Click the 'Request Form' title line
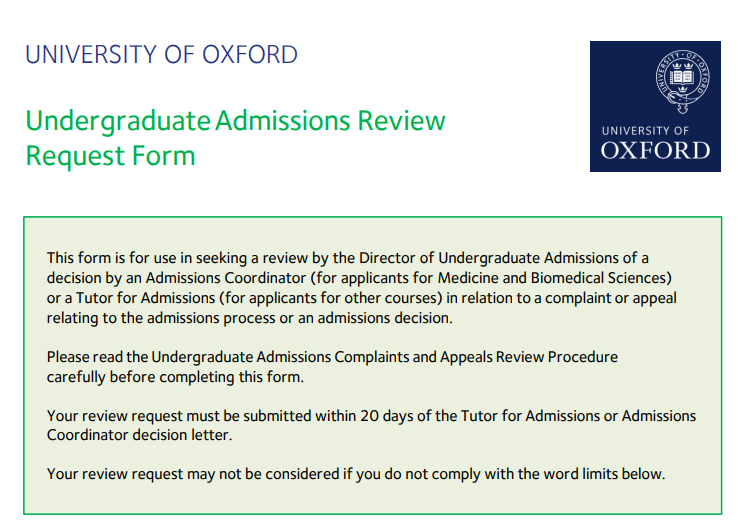The width and height of the screenshot is (738, 520). click(x=110, y=156)
